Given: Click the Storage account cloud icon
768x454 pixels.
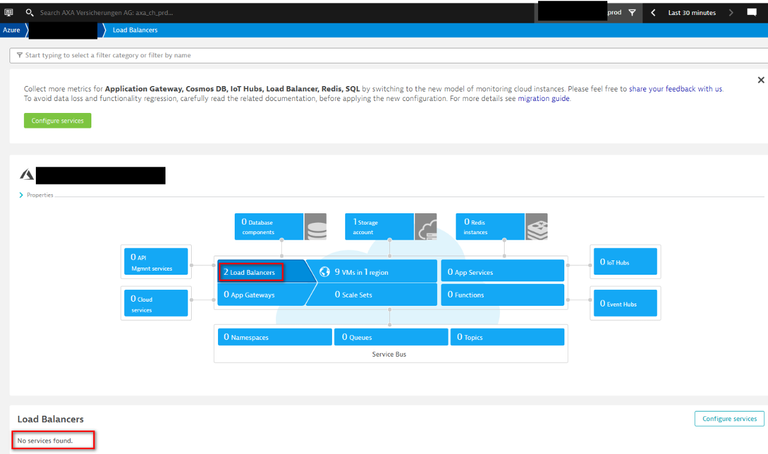Looking at the screenshot, I should (x=426, y=226).
